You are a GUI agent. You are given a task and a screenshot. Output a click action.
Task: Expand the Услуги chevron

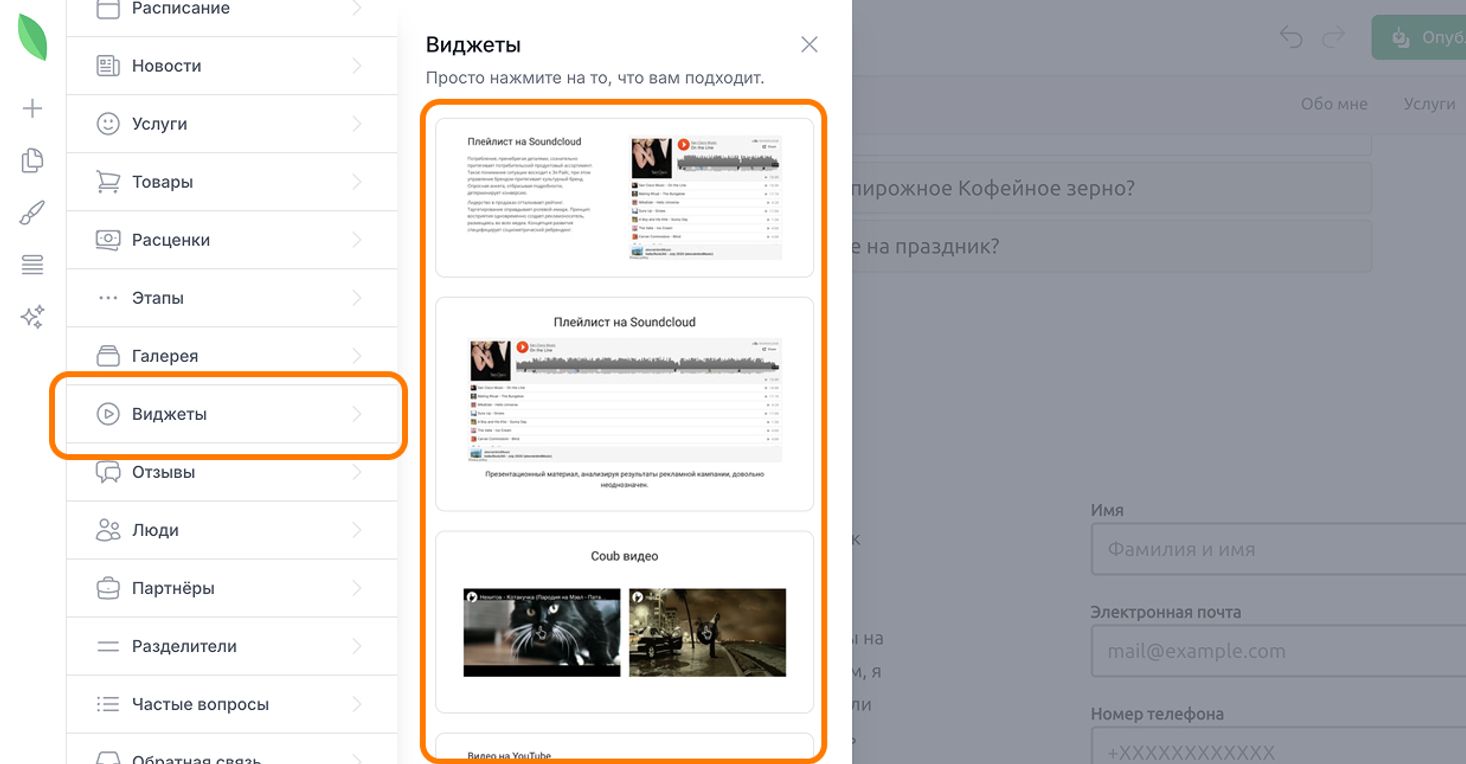357,124
